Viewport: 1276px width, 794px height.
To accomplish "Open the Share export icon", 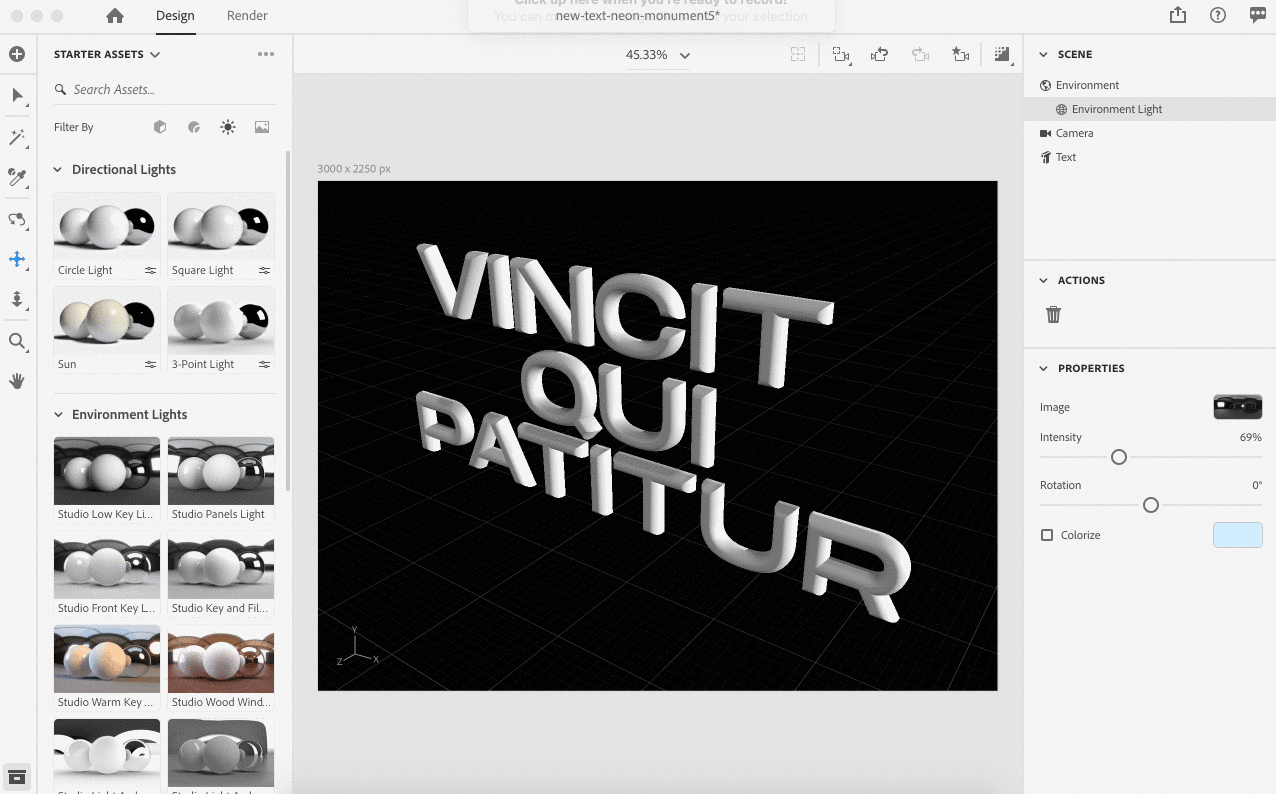I will click(x=1178, y=15).
